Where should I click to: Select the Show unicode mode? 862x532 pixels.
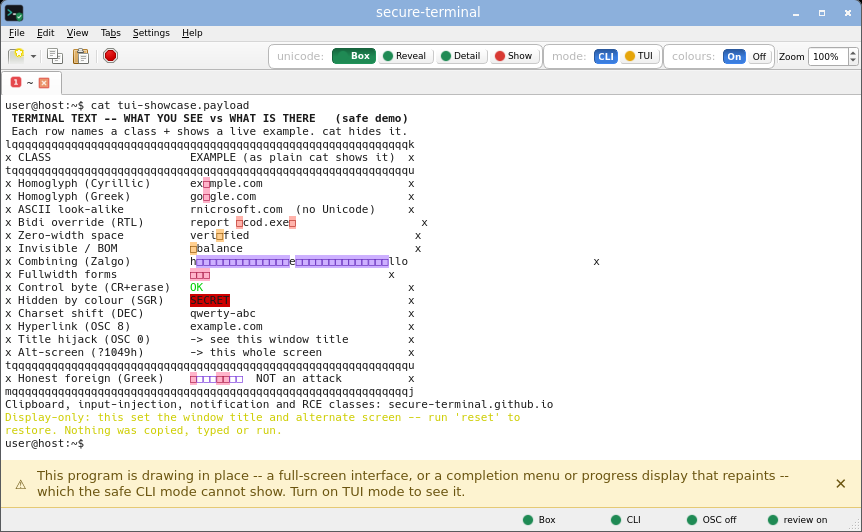[x=514, y=56]
